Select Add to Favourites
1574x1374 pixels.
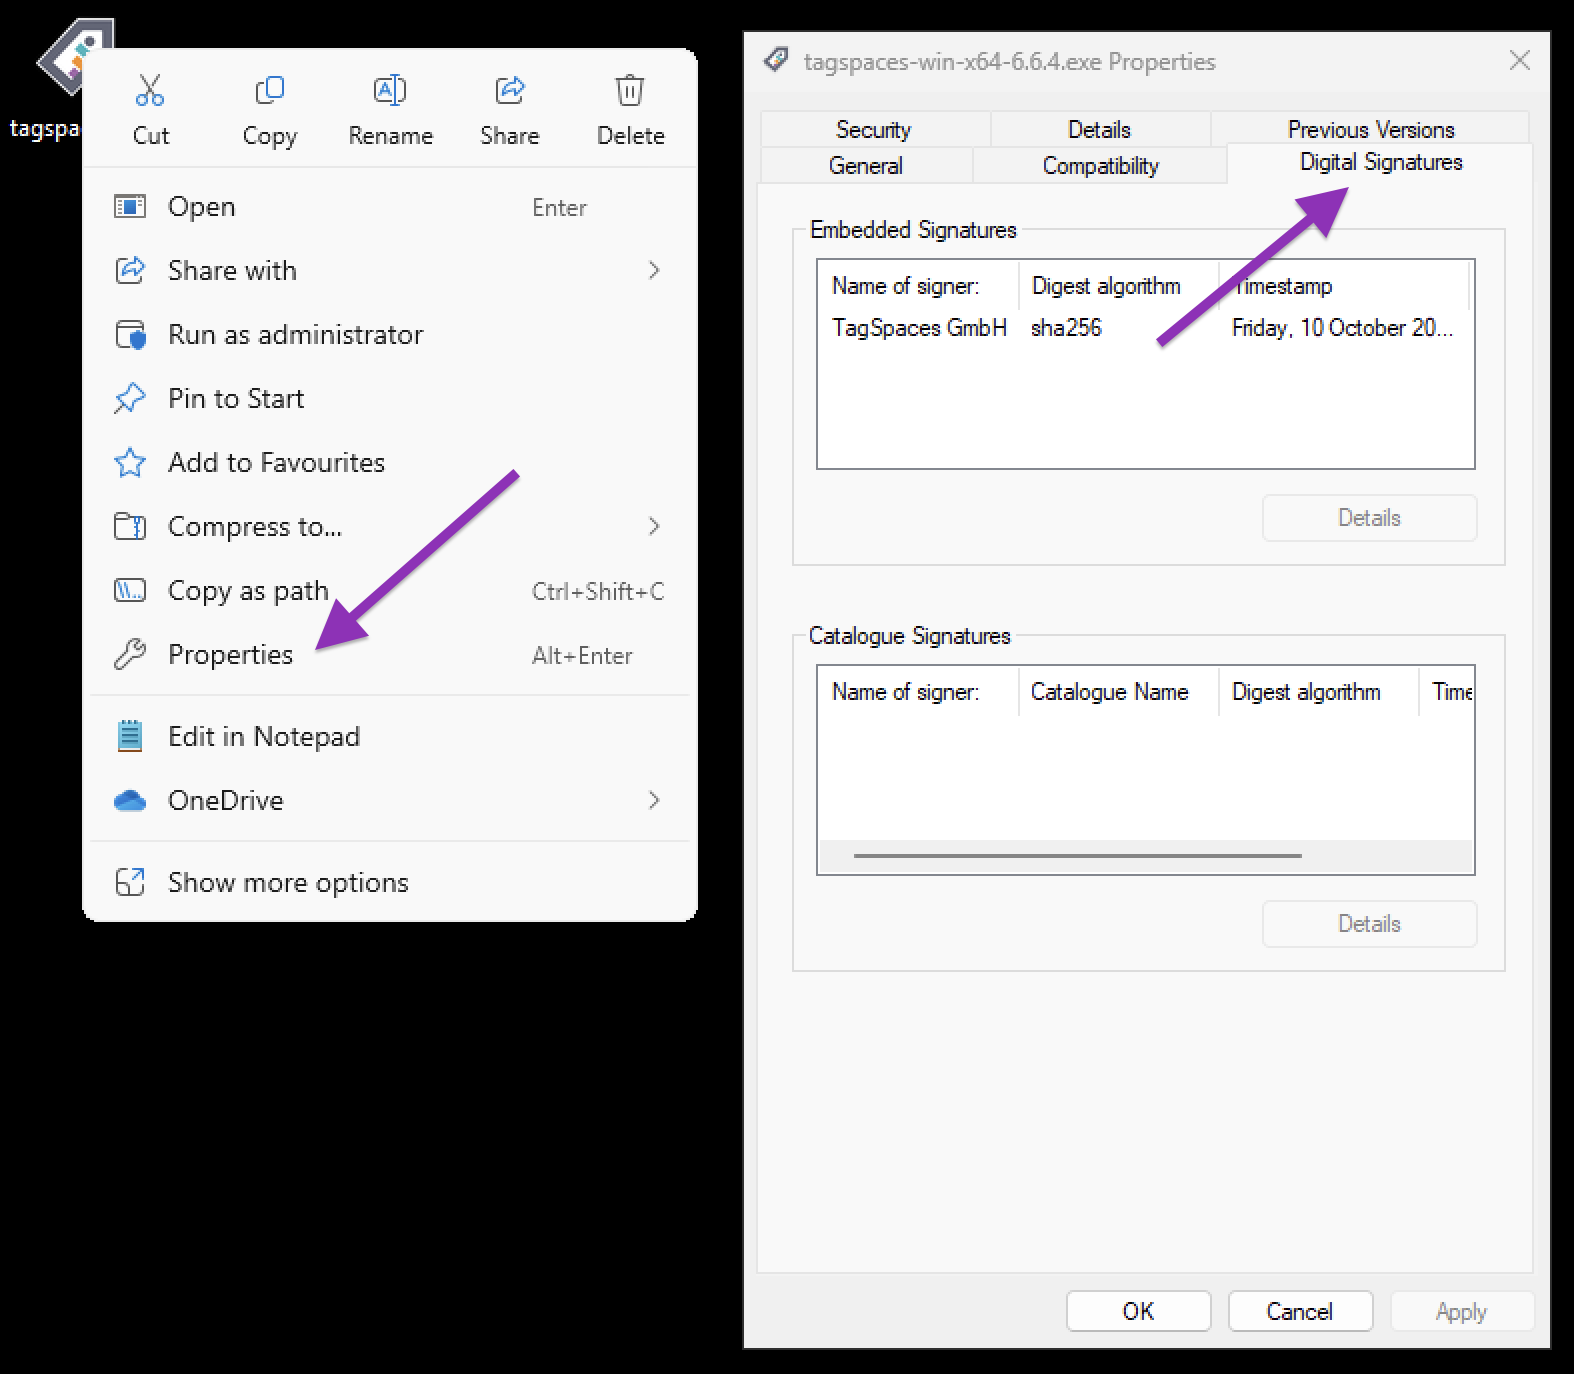(390, 462)
